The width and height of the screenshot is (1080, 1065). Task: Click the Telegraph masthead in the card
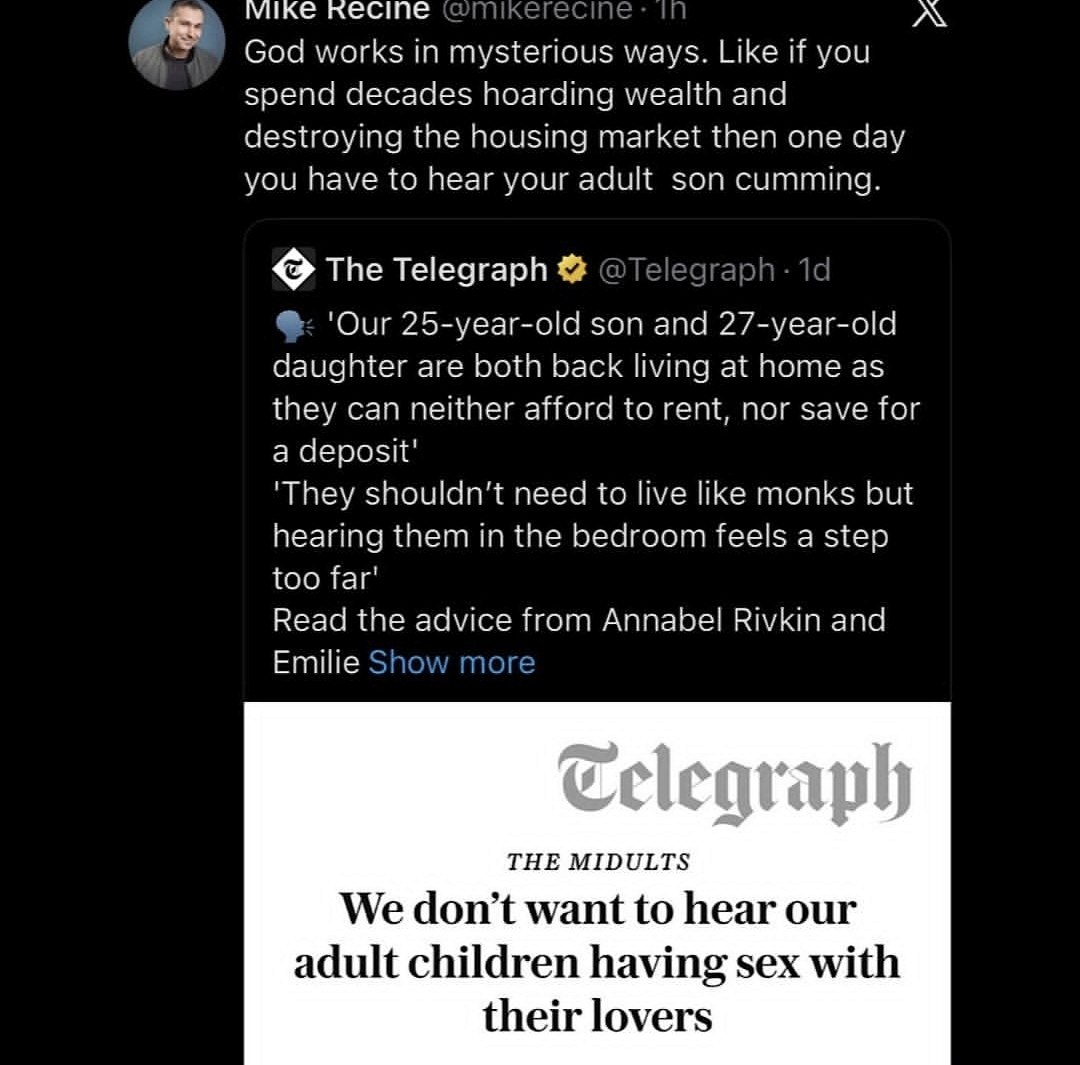(x=735, y=784)
